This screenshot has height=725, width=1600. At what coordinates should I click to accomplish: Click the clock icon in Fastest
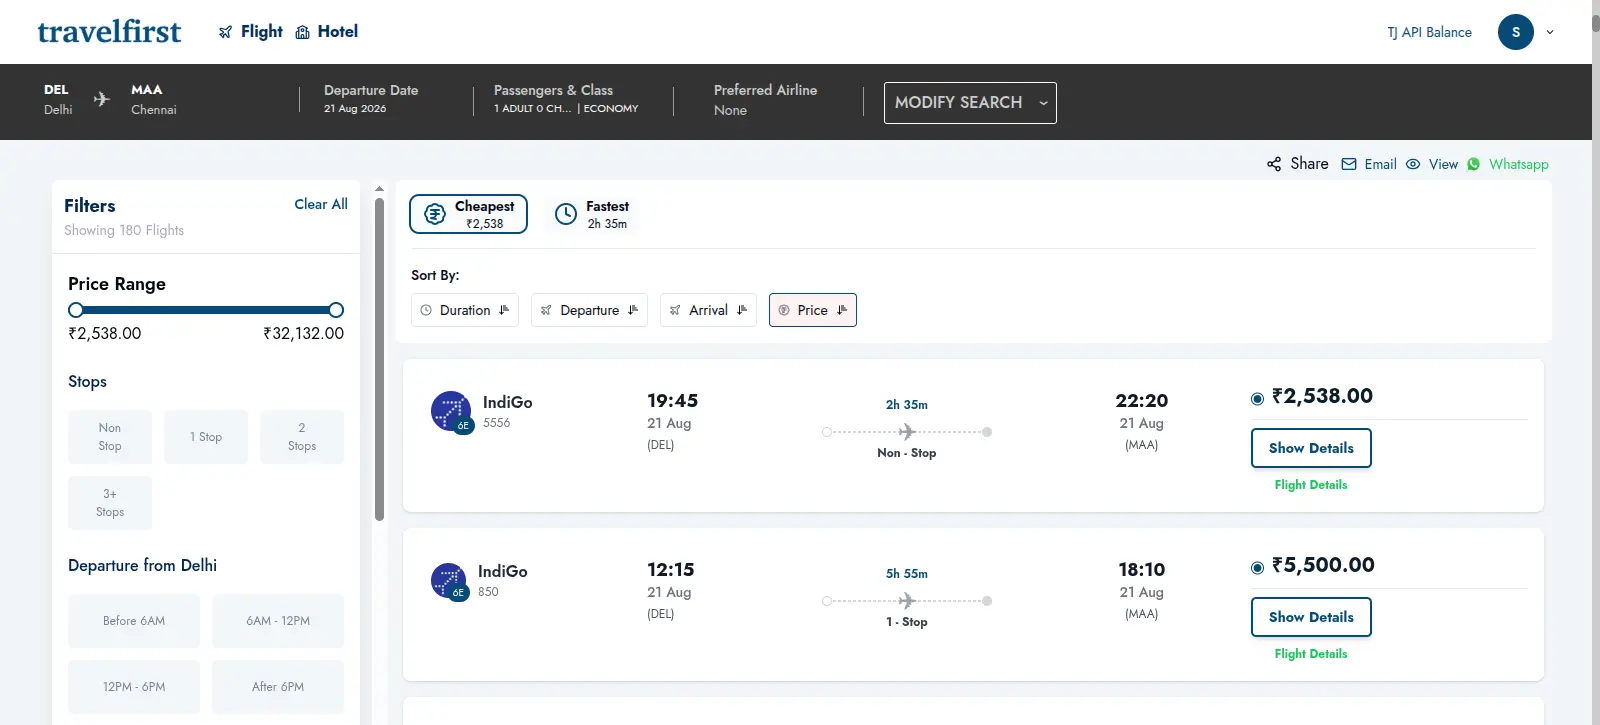[566, 214]
